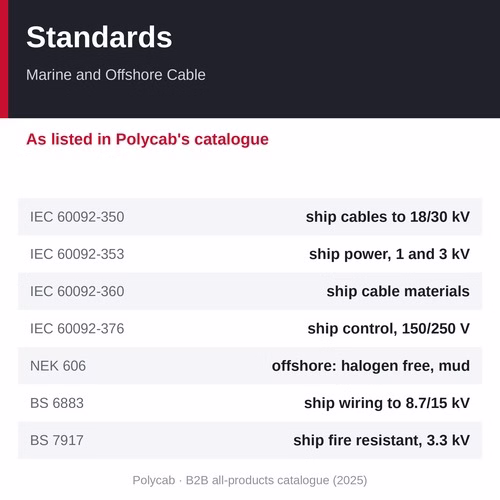Select the 'As listed in Polycab's catalogue' heading
500x500 pixels.
click(x=147, y=139)
